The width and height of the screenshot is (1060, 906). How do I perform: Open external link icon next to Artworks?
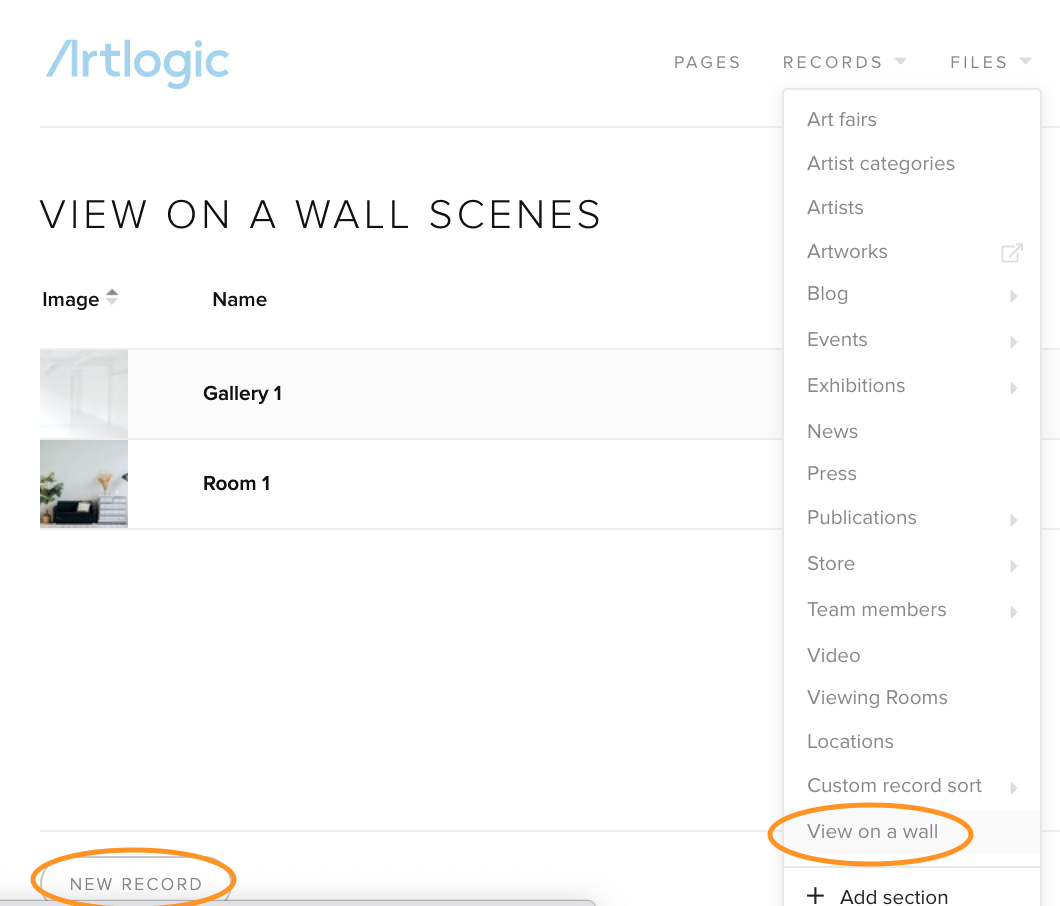pos(1012,253)
